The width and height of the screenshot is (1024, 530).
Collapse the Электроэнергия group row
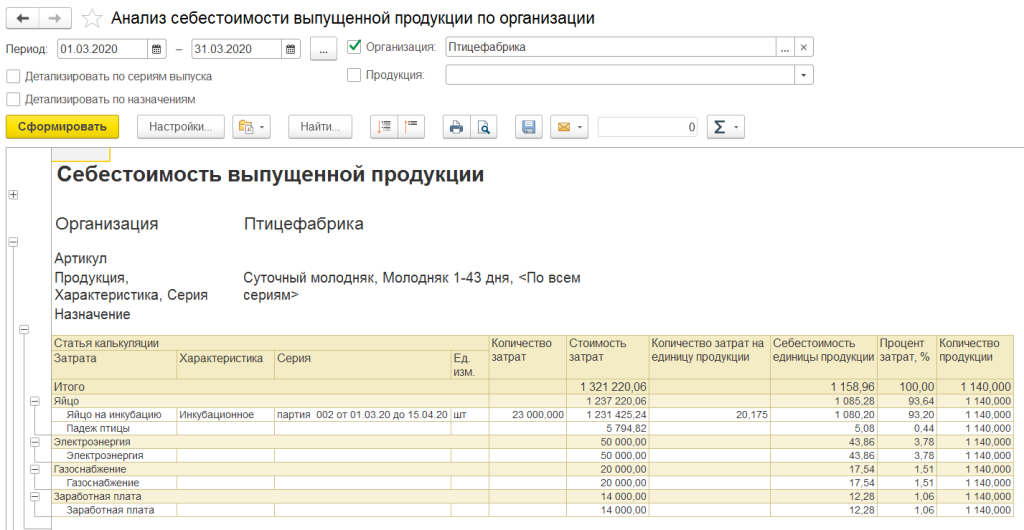click(x=35, y=441)
